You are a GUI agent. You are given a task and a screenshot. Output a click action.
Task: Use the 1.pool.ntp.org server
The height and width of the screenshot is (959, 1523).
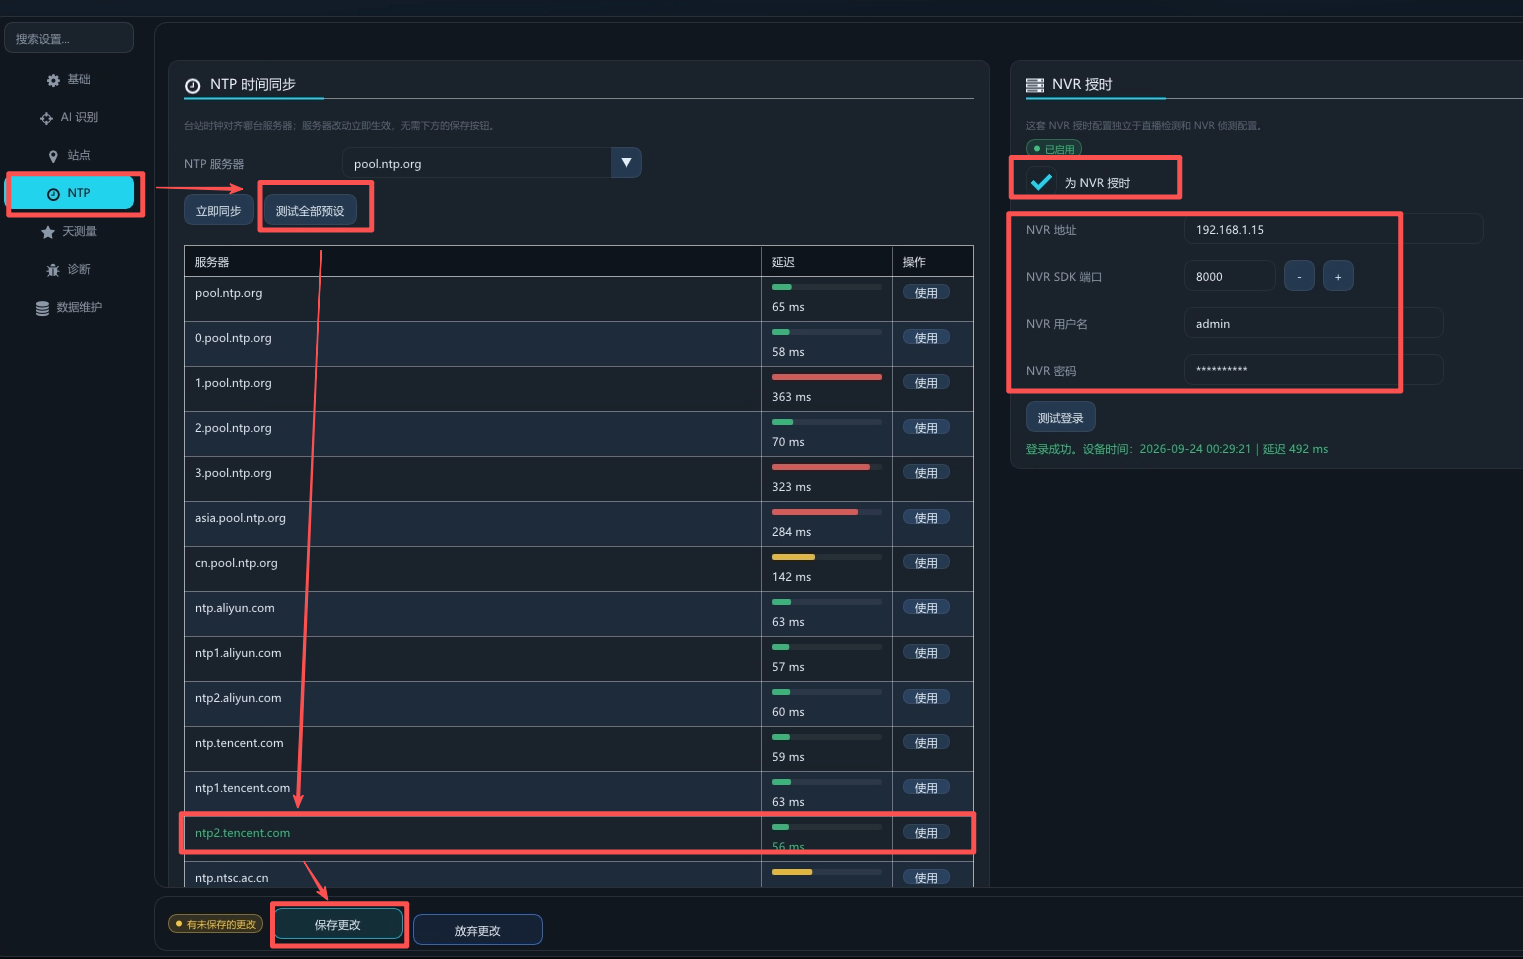(x=926, y=383)
